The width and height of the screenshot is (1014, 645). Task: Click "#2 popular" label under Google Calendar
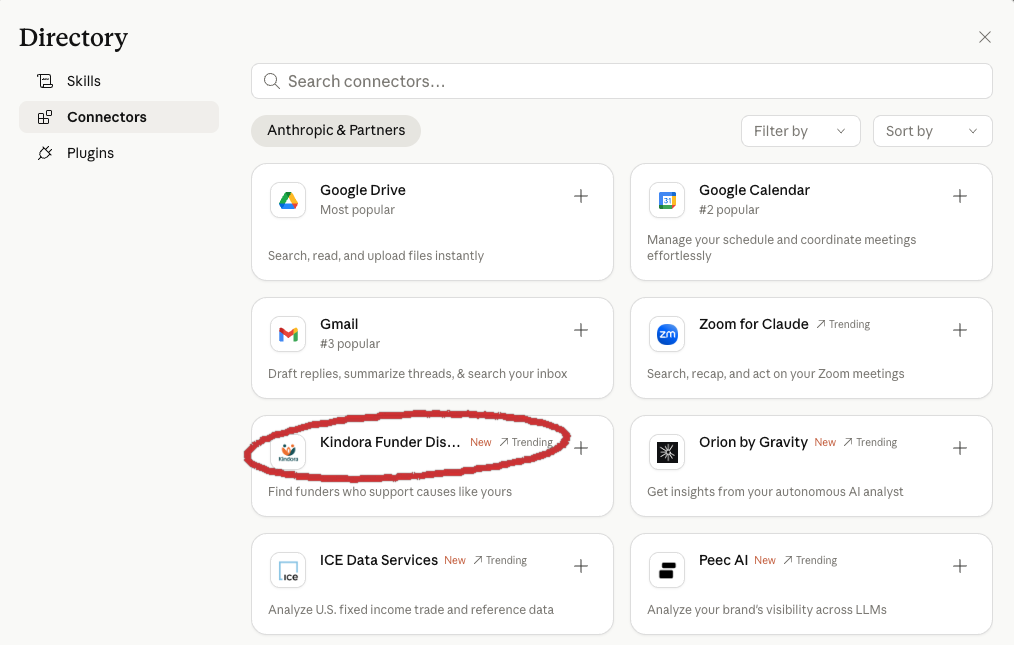[729, 210]
